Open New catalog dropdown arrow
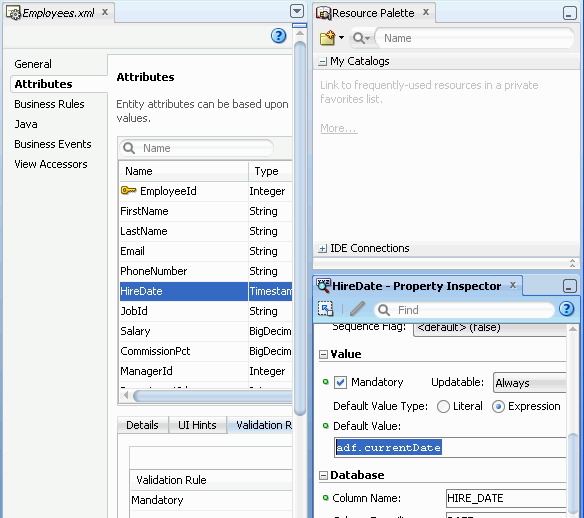Image resolution: width=584 pixels, height=518 pixels. [341, 38]
